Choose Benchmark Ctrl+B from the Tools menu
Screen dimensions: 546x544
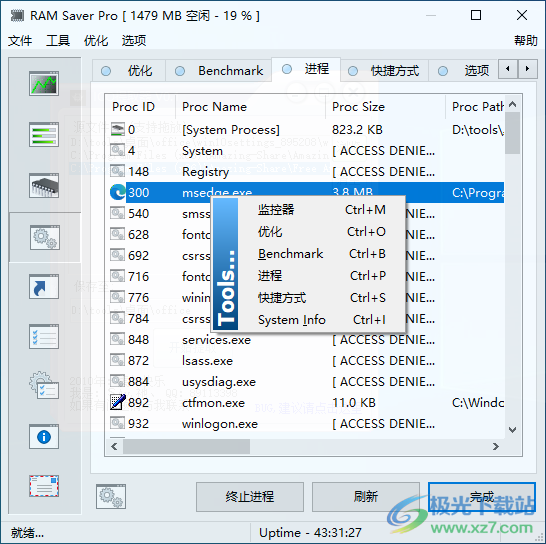322,254
